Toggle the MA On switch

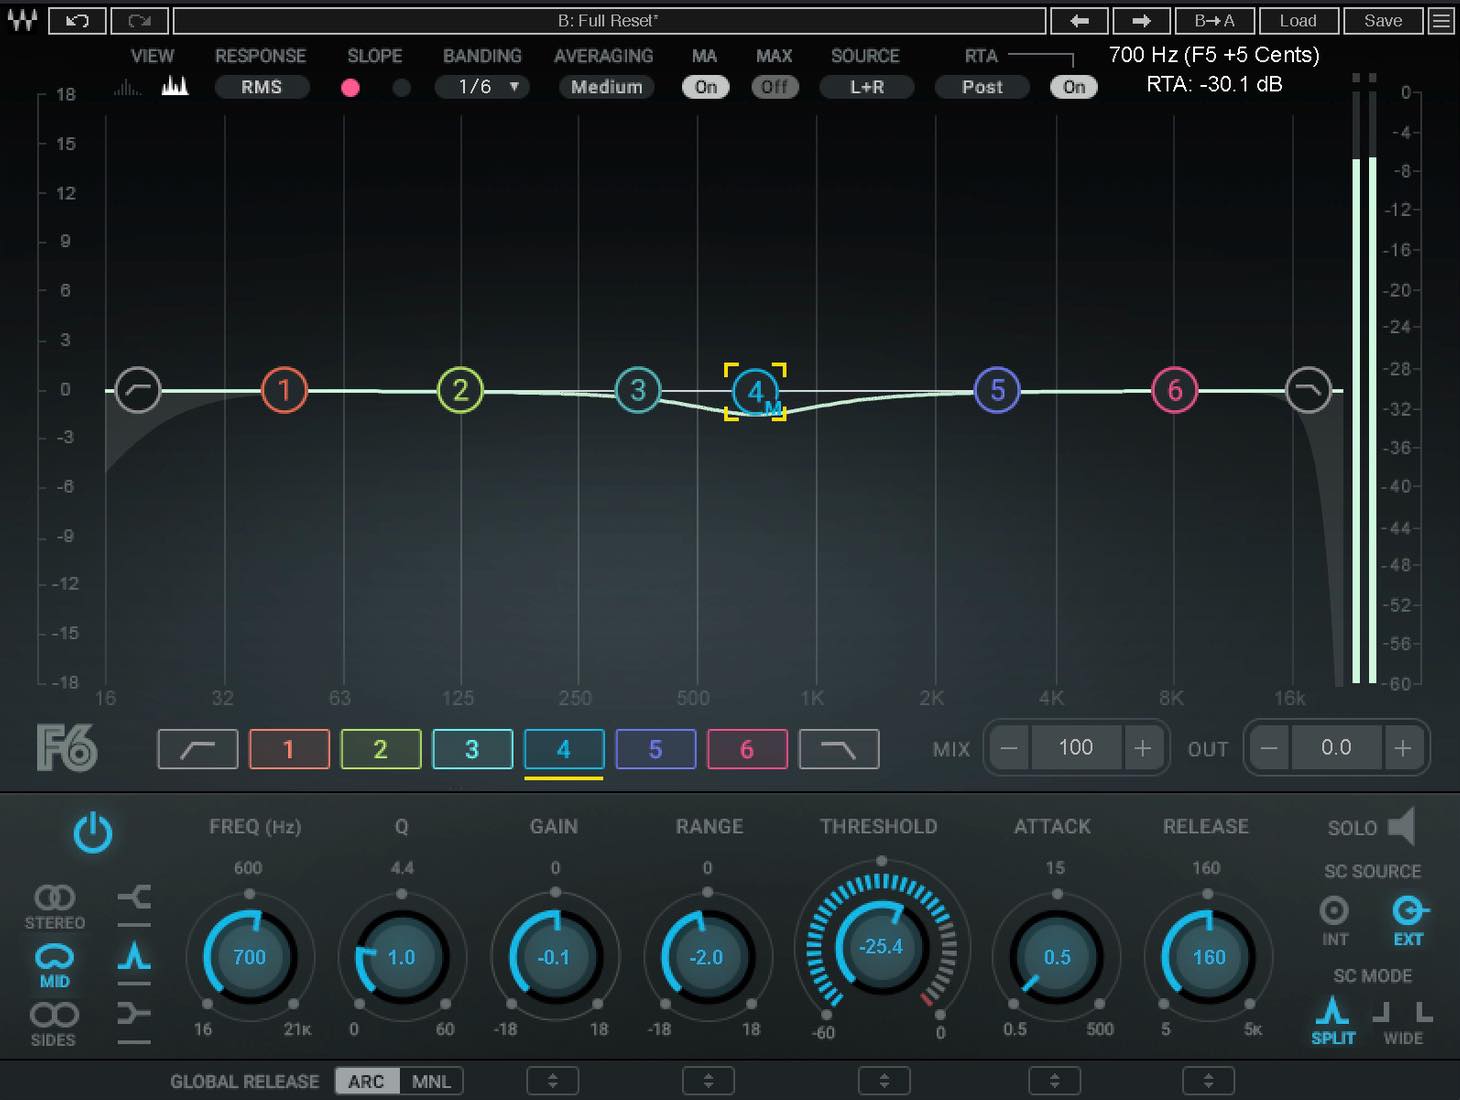(x=706, y=87)
